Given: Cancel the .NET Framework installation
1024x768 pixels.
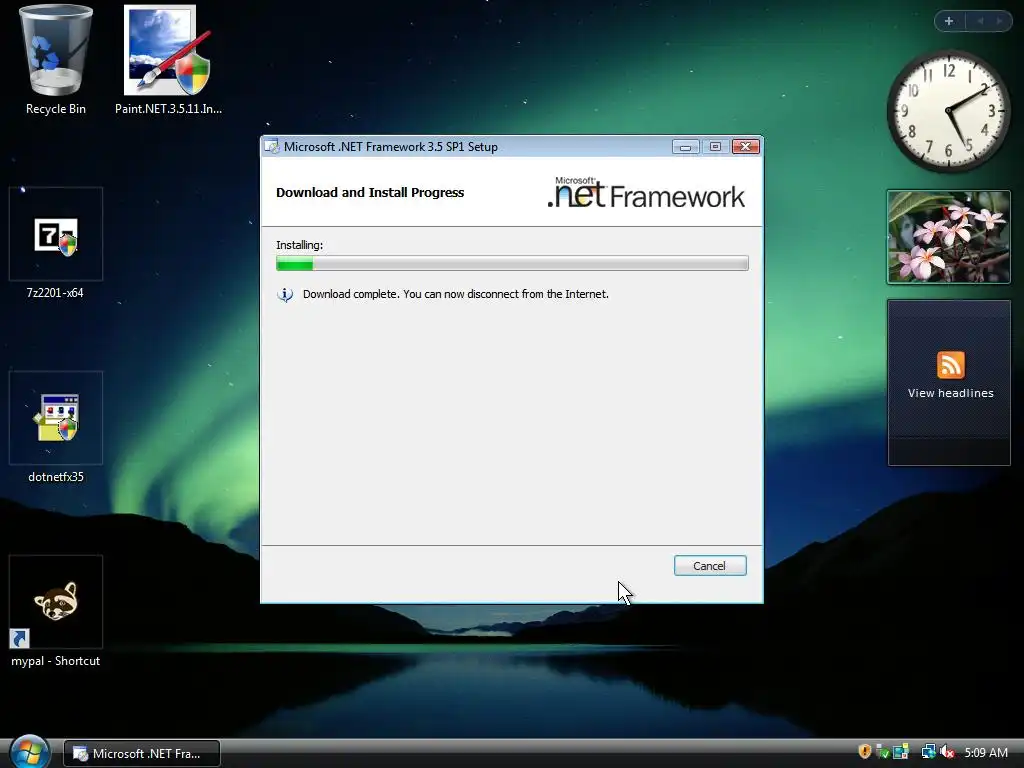Looking at the screenshot, I should [x=710, y=566].
